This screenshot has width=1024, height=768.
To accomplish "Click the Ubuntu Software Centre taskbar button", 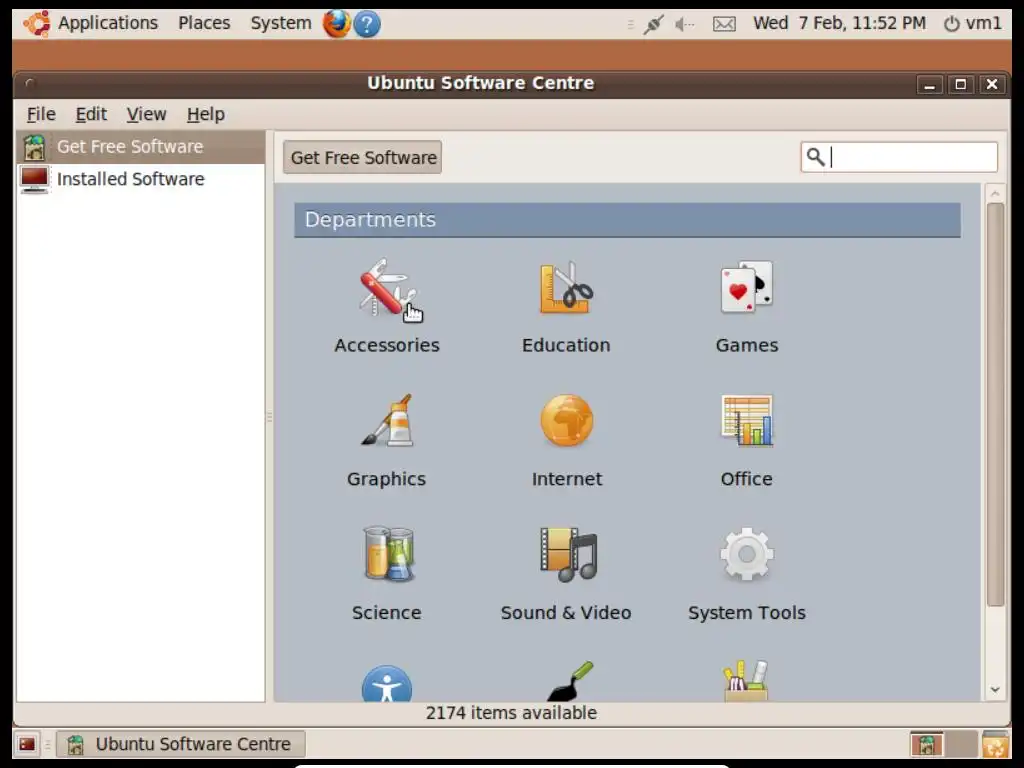I will coord(181,744).
